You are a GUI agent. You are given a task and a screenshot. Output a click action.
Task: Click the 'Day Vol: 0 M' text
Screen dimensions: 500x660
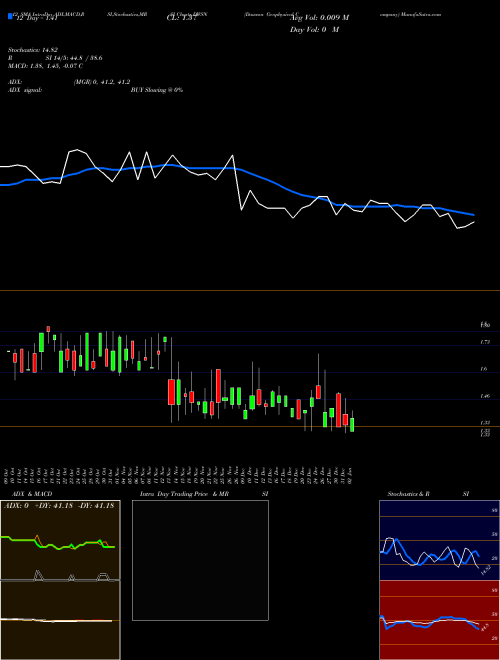[x=314, y=30]
